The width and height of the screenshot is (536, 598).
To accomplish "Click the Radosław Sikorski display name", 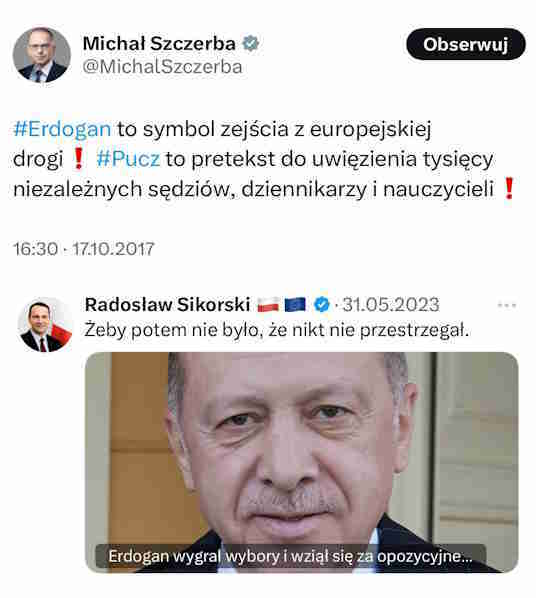I will [167, 305].
